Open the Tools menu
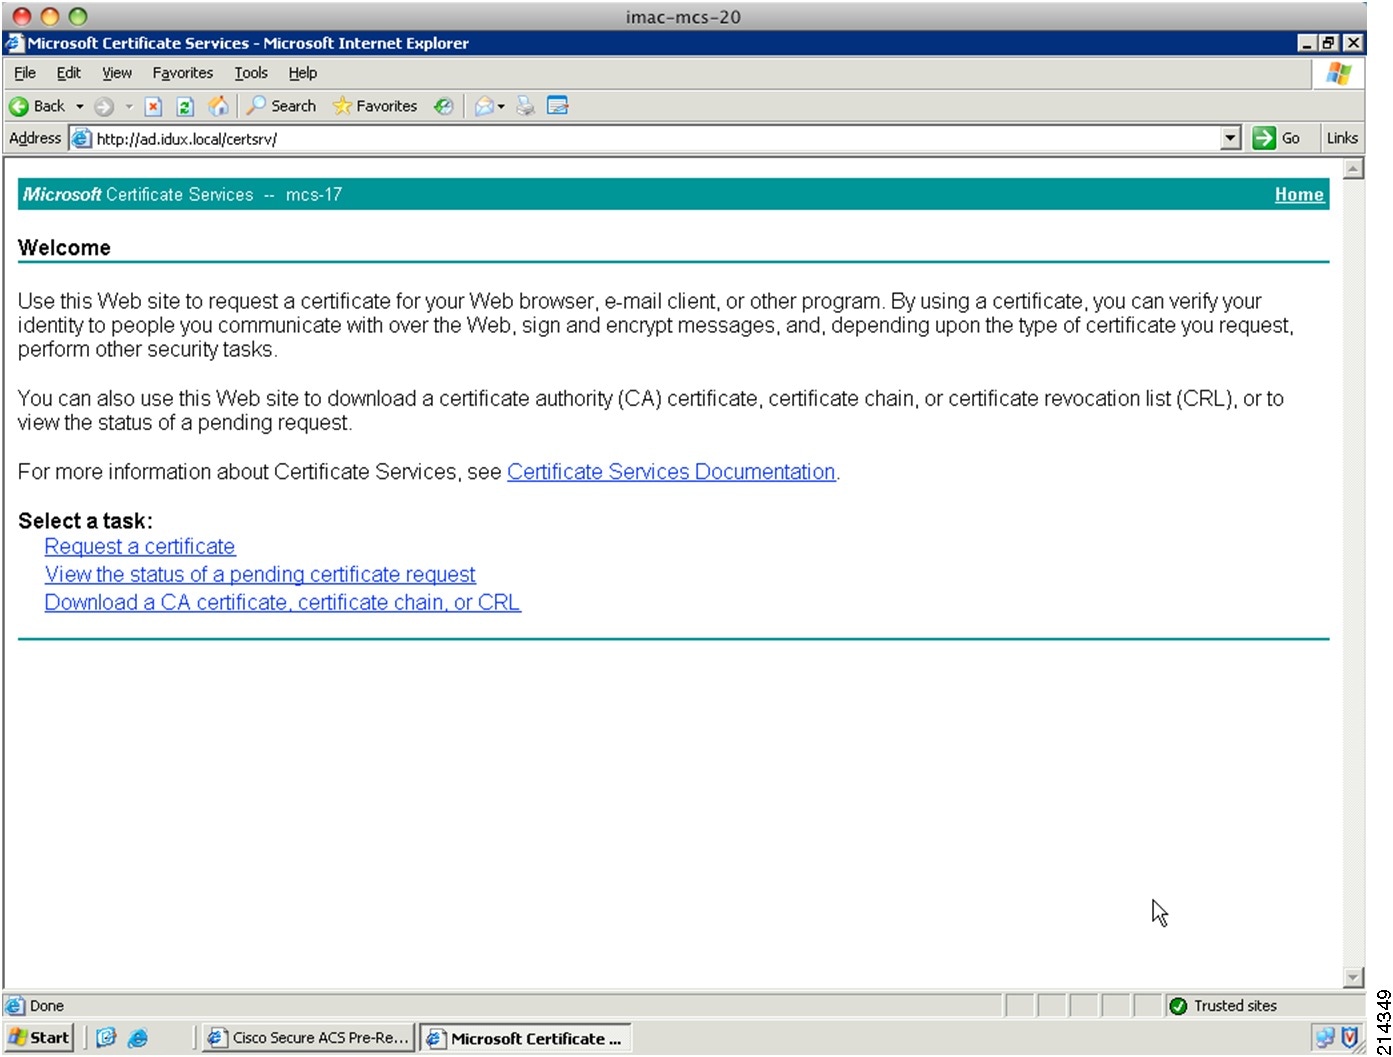 (251, 73)
